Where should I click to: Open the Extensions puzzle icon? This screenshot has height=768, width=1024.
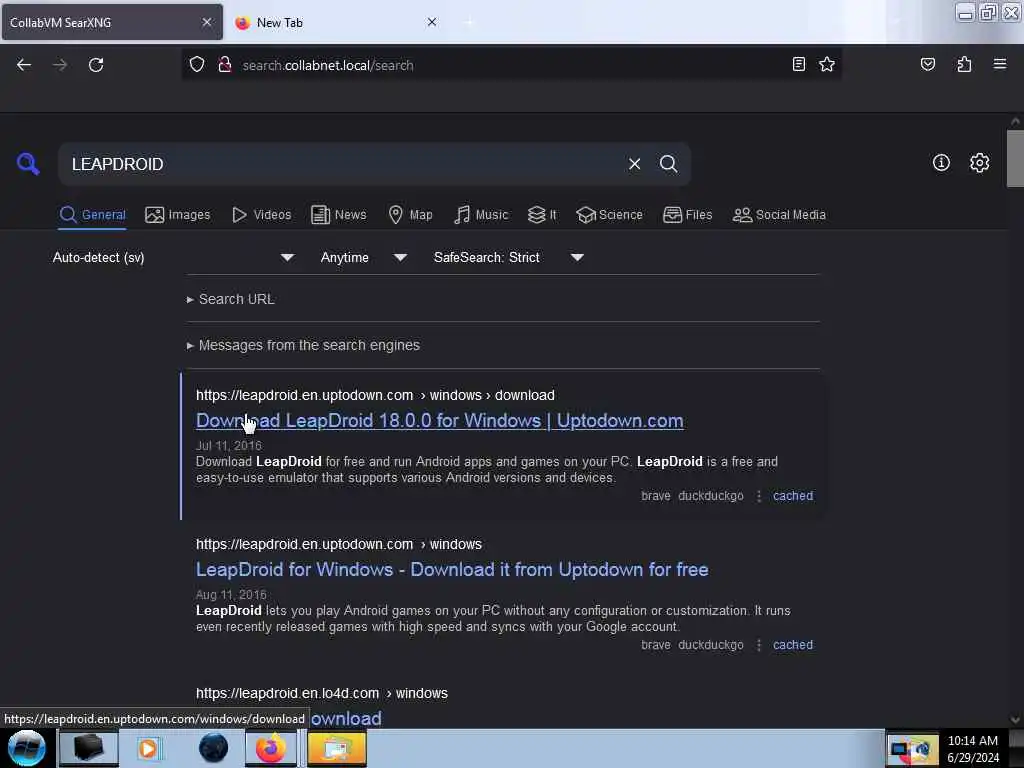point(964,64)
